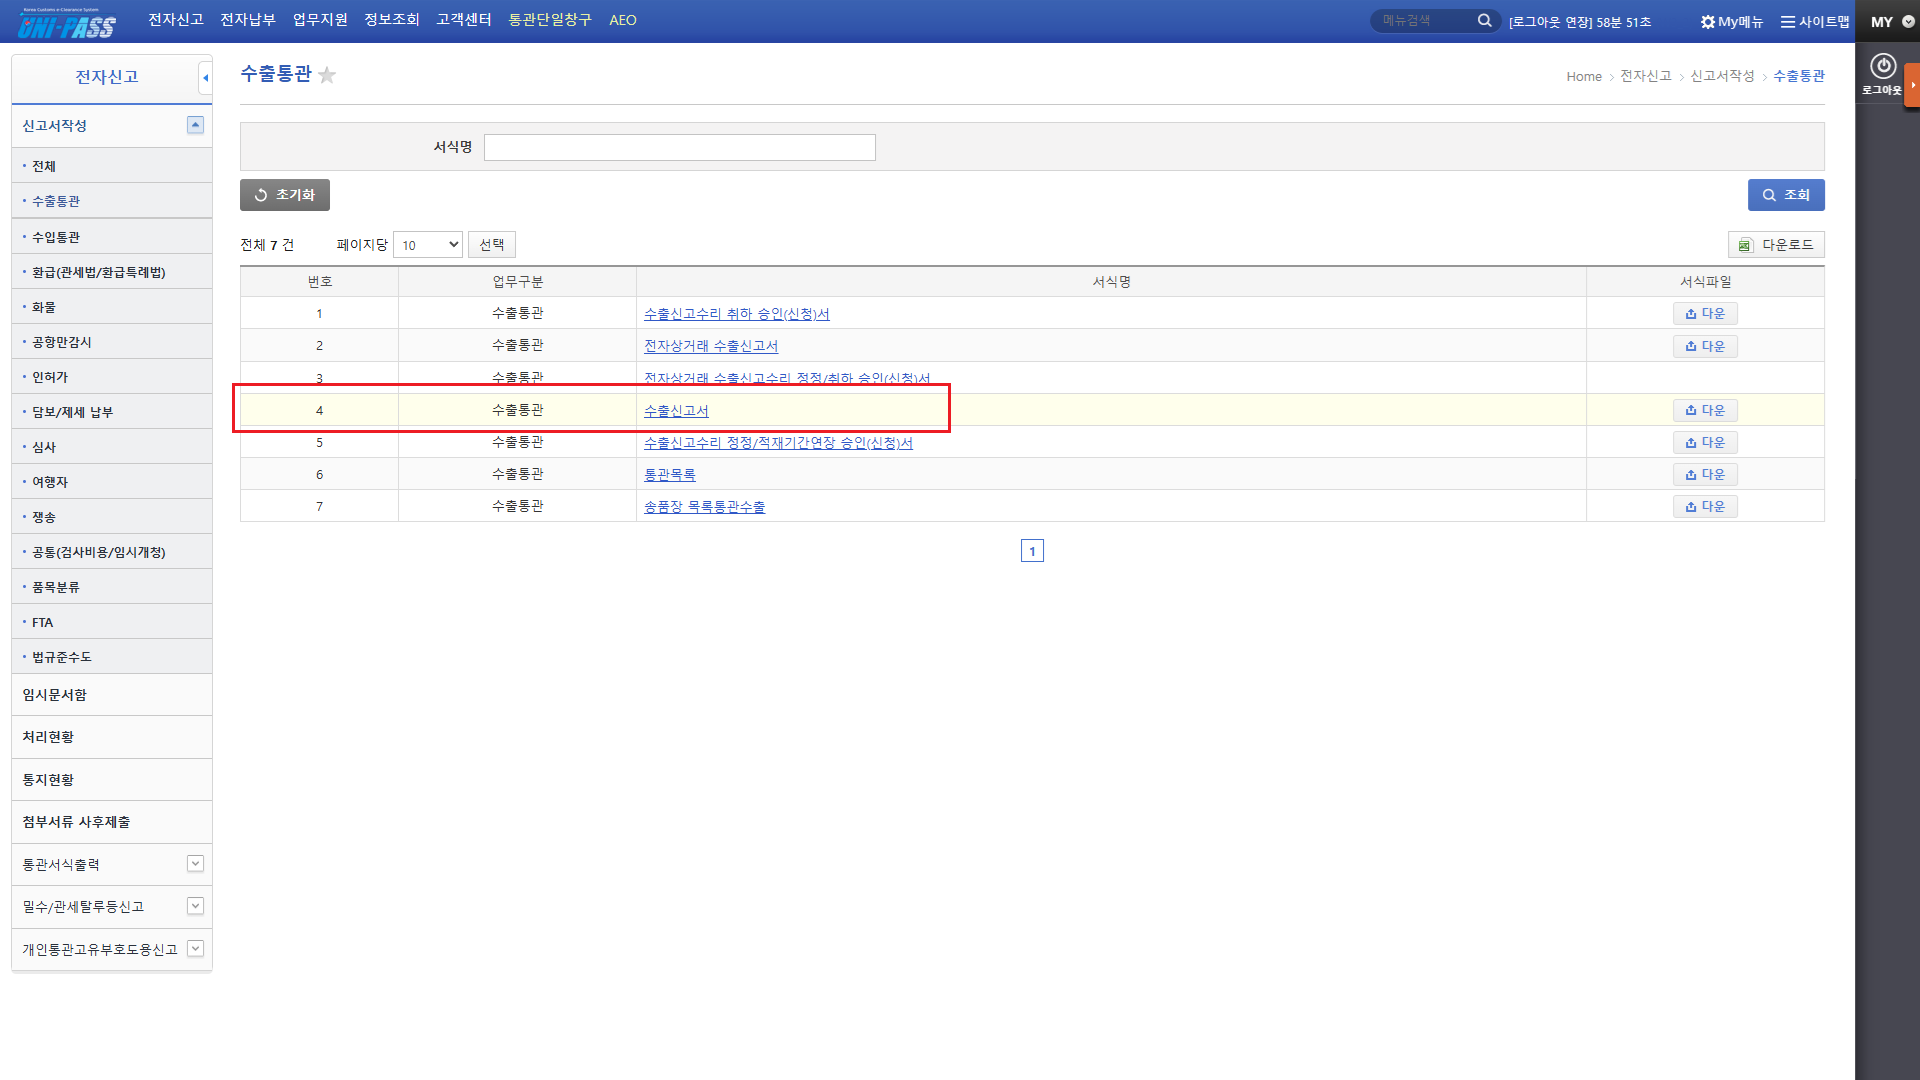
Task: Open the 사이트맵 hamburger menu
Action: click(1788, 22)
